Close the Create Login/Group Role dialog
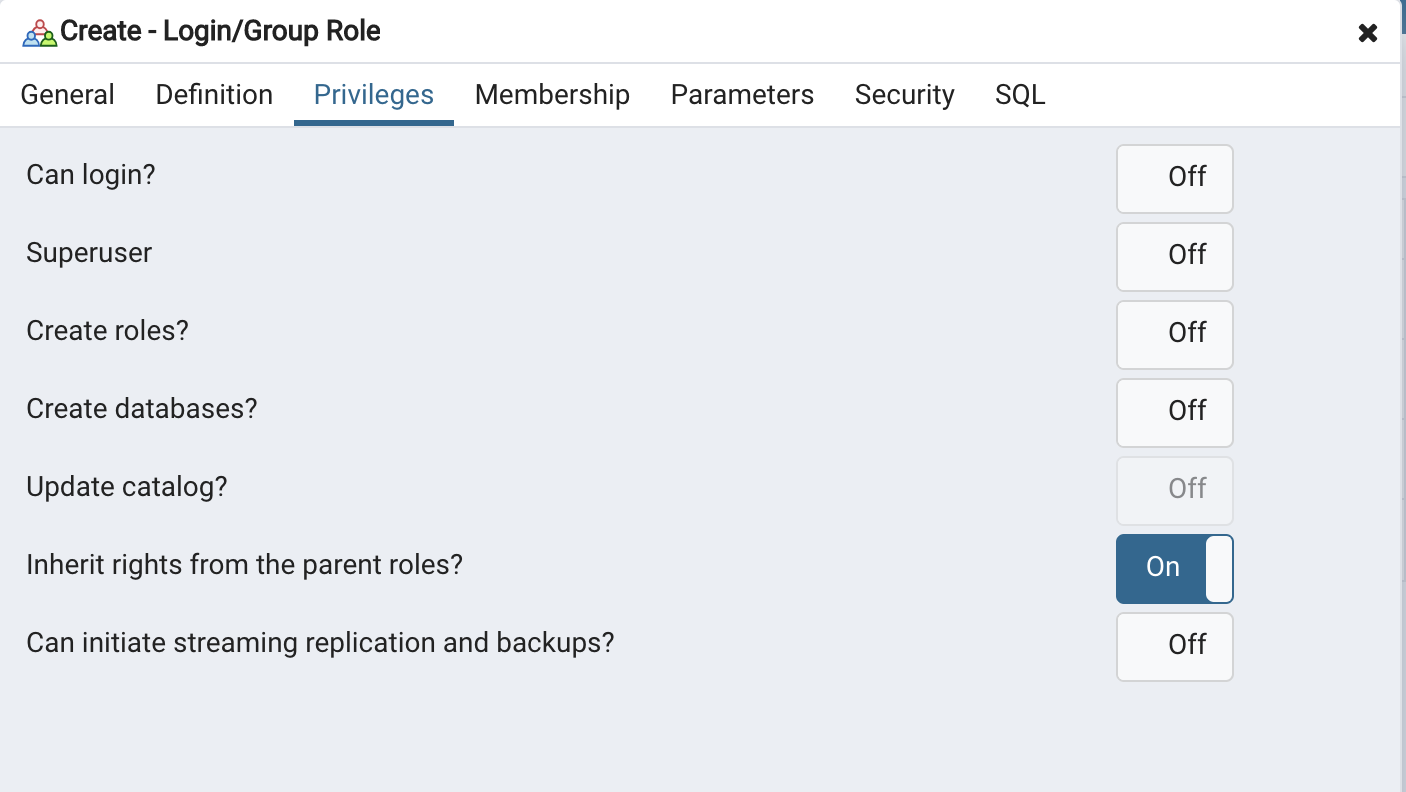Image resolution: width=1406 pixels, height=792 pixels. coord(1368,33)
